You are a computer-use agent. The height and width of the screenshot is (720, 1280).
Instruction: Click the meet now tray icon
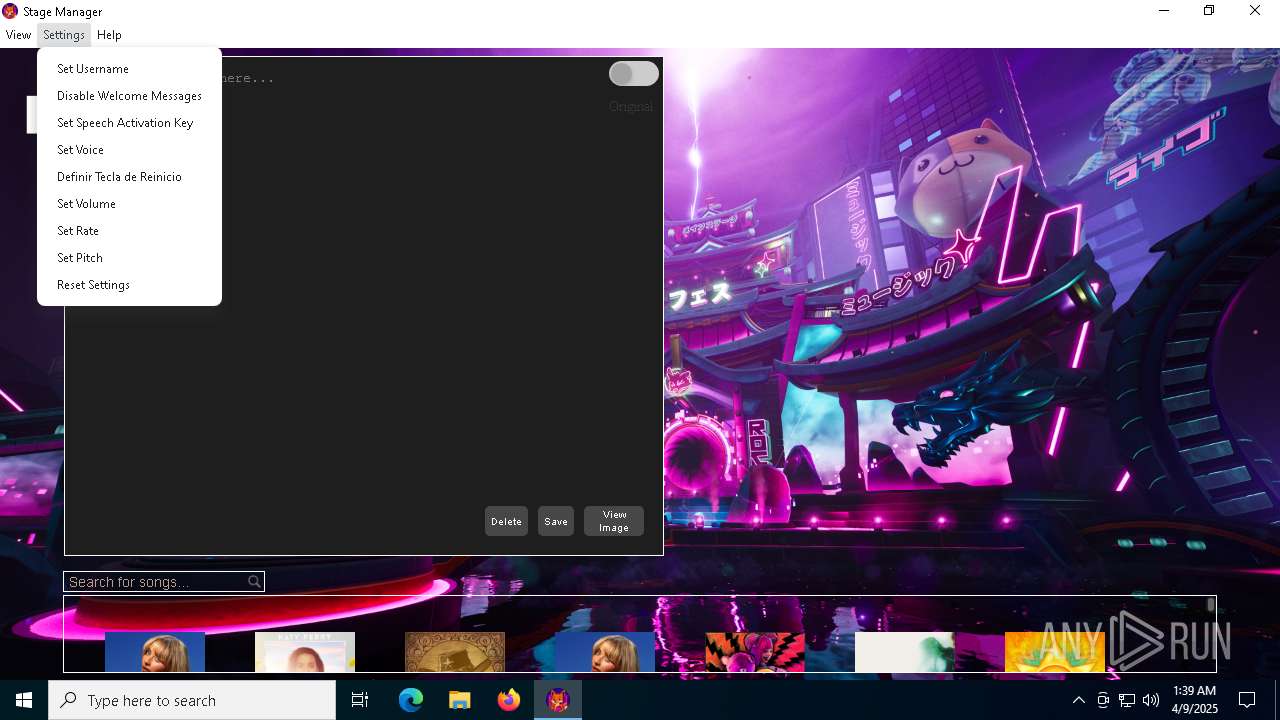(x=1103, y=700)
